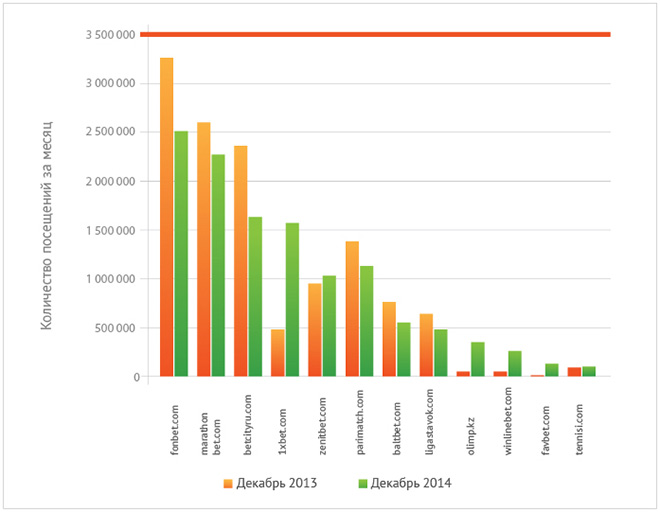Click the 2 500 000 axis value

click(x=111, y=132)
